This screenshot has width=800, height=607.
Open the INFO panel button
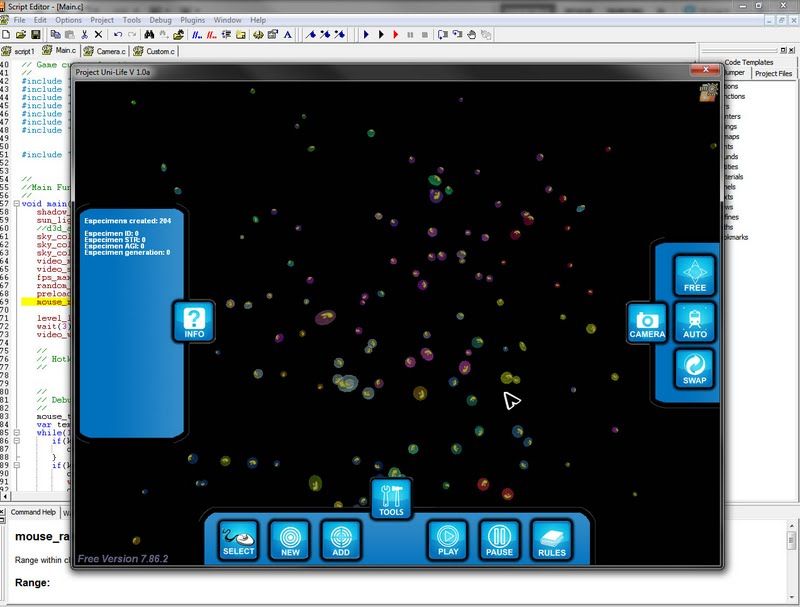pos(194,321)
